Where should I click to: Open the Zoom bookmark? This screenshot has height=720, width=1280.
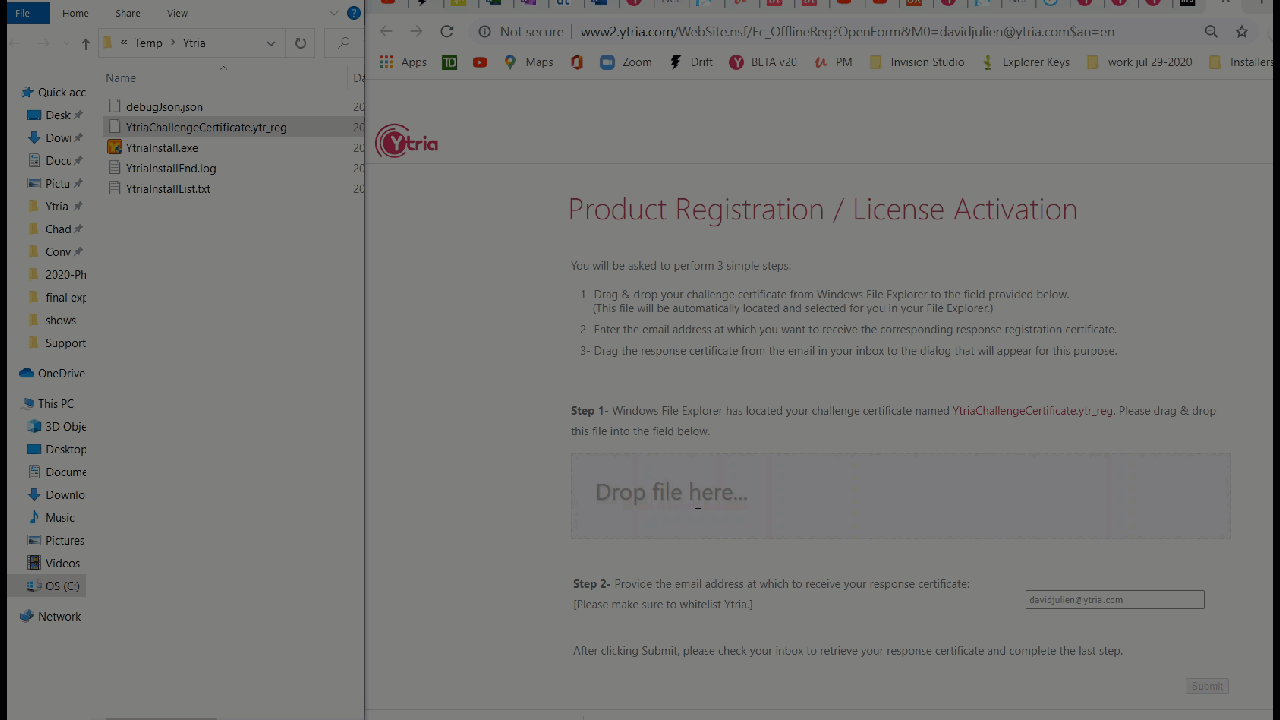pyautogui.click(x=626, y=62)
